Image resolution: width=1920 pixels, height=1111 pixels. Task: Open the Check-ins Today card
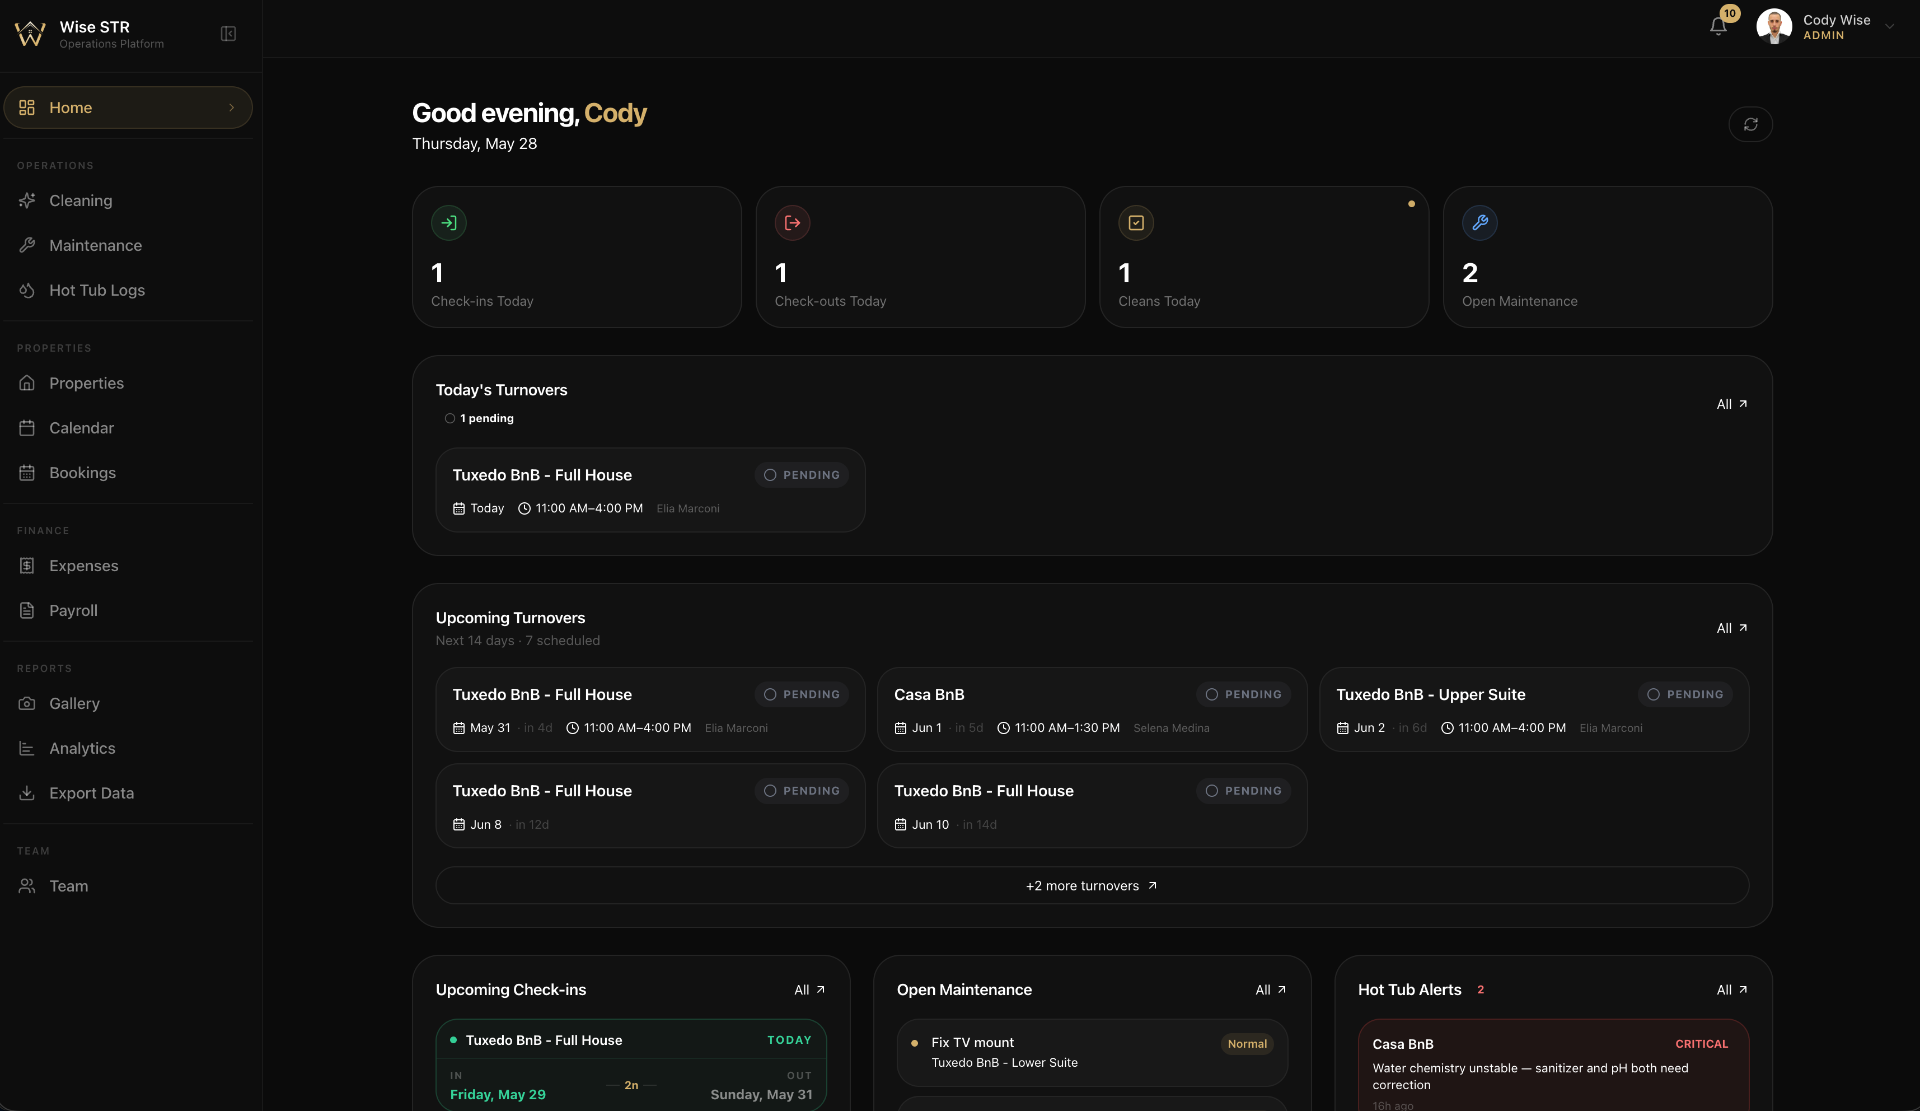pos(577,257)
